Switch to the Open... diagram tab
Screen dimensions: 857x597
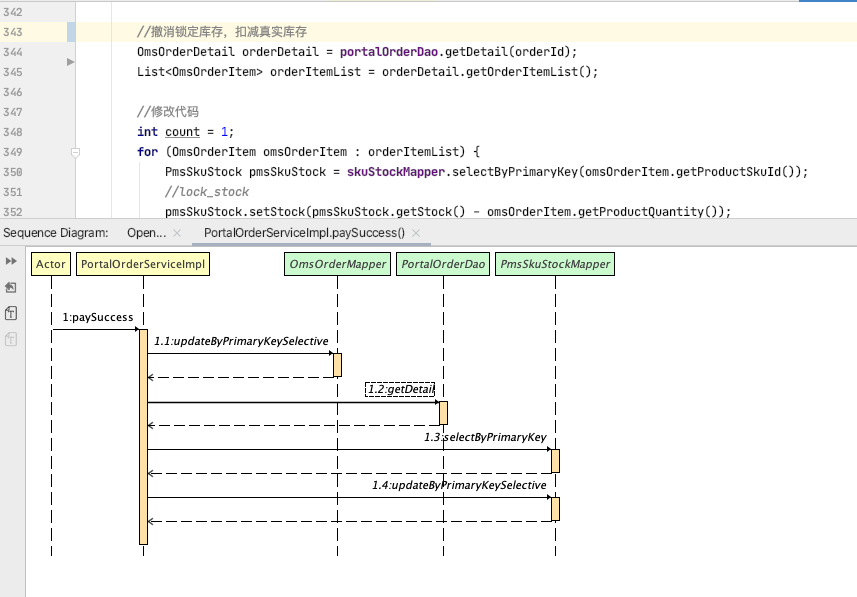[x=146, y=233]
